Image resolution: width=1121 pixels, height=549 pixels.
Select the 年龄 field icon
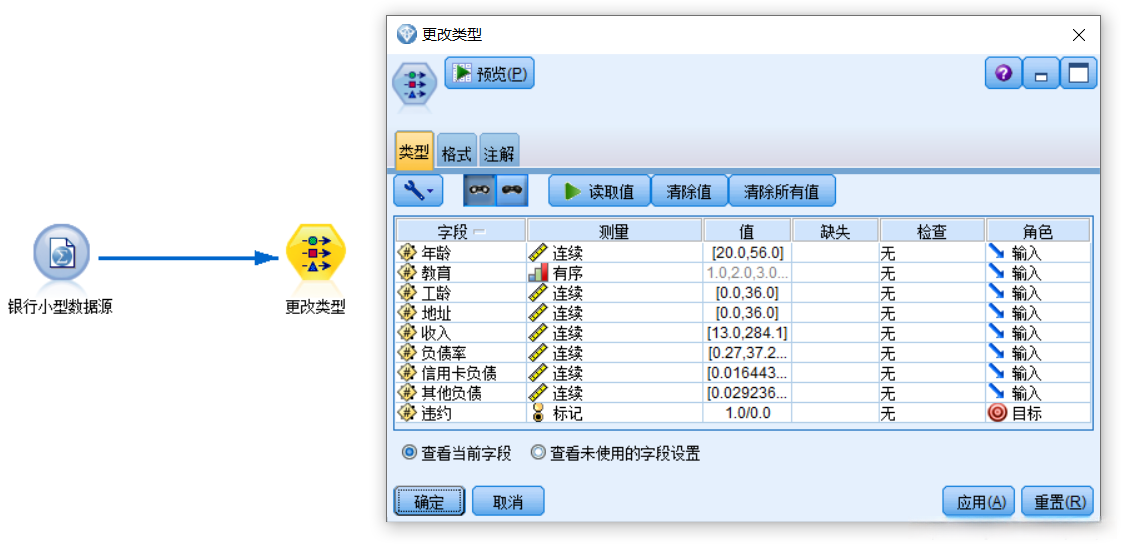pyautogui.click(x=408, y=253)
